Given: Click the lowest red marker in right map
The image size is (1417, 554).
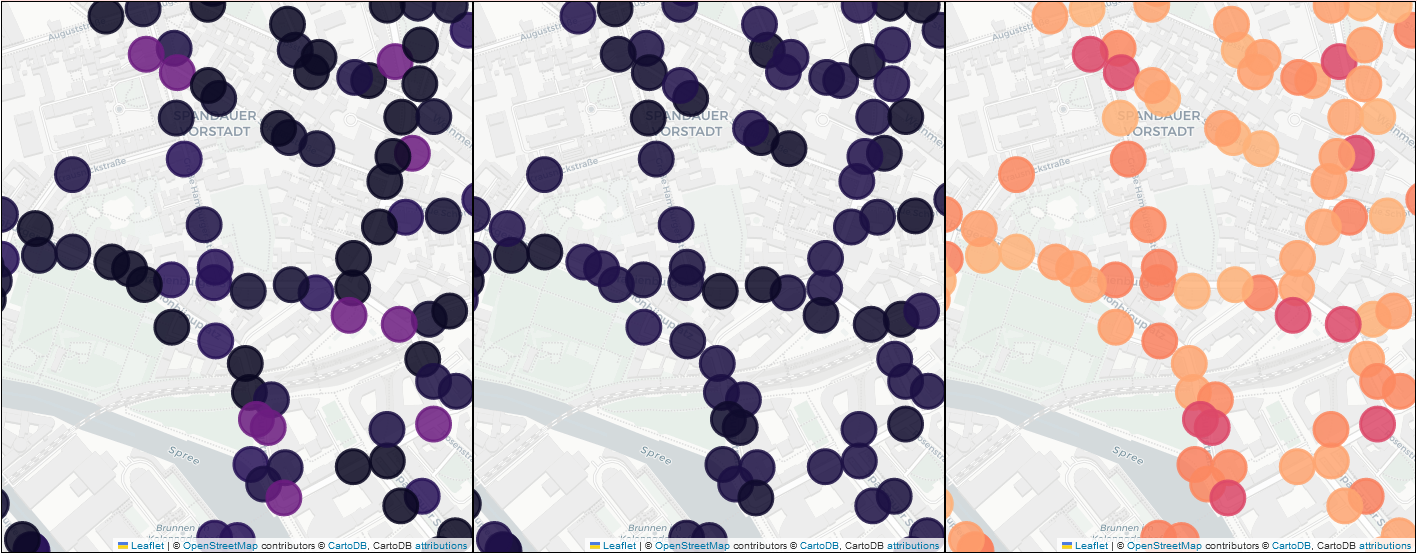Looking at the screenshot, I should click(1227, 497).
